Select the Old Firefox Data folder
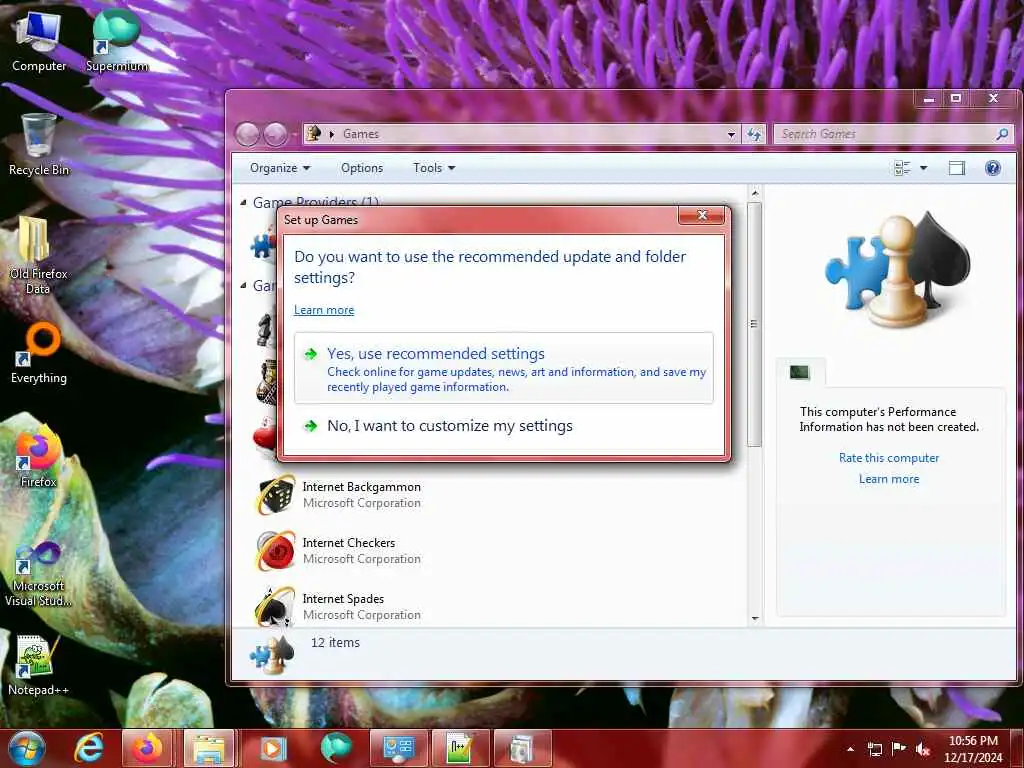Viewport: 1024px width, 768px height. [38, 255]
